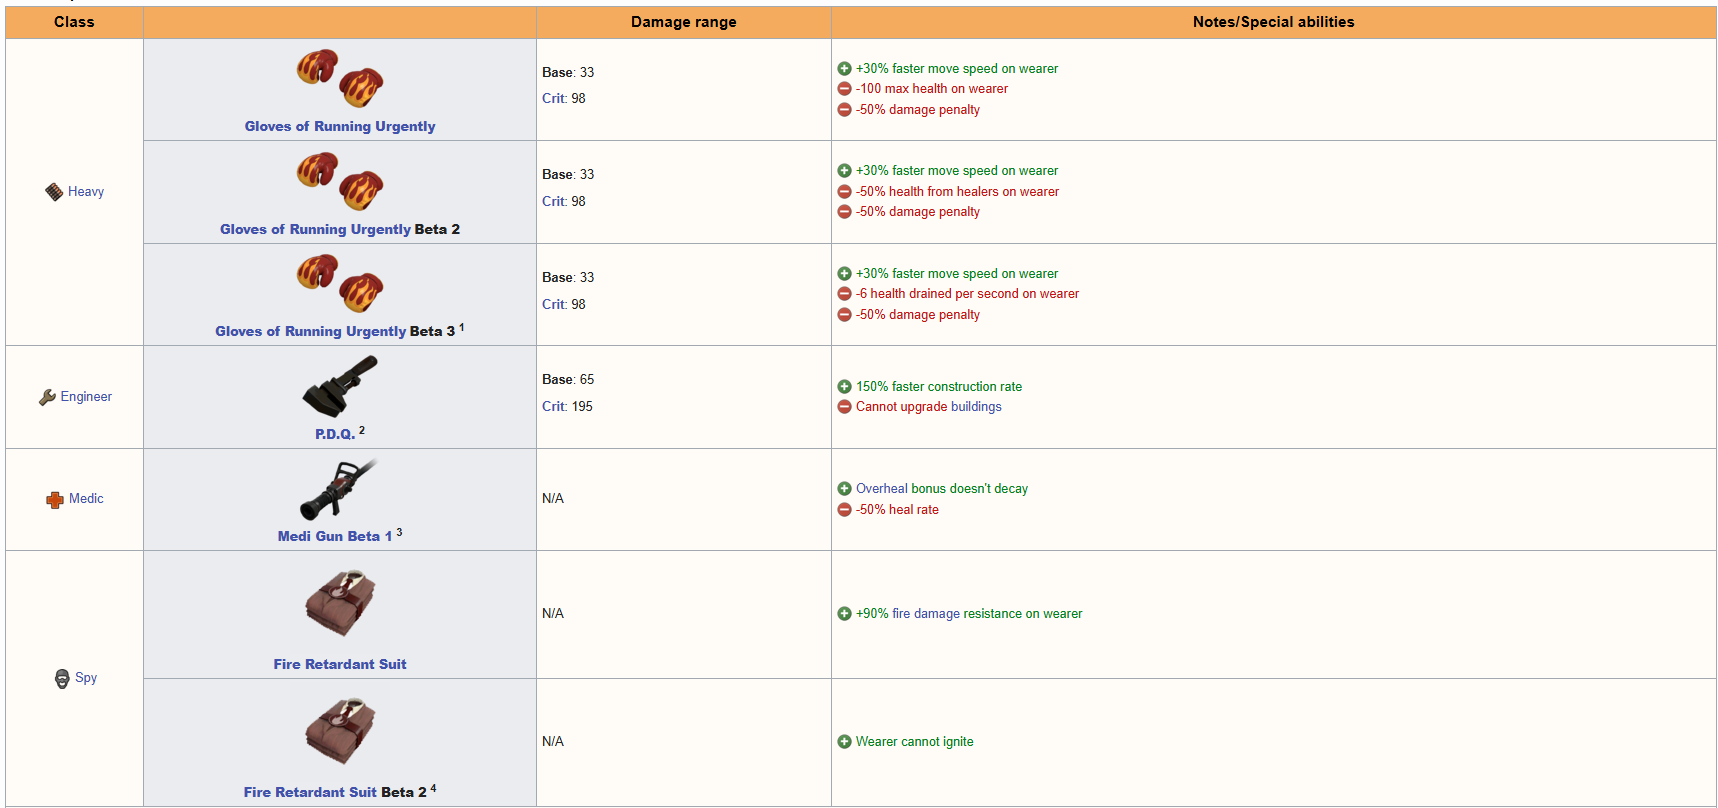Jump to footnote 1 after Beta 3

coord(461,328)
